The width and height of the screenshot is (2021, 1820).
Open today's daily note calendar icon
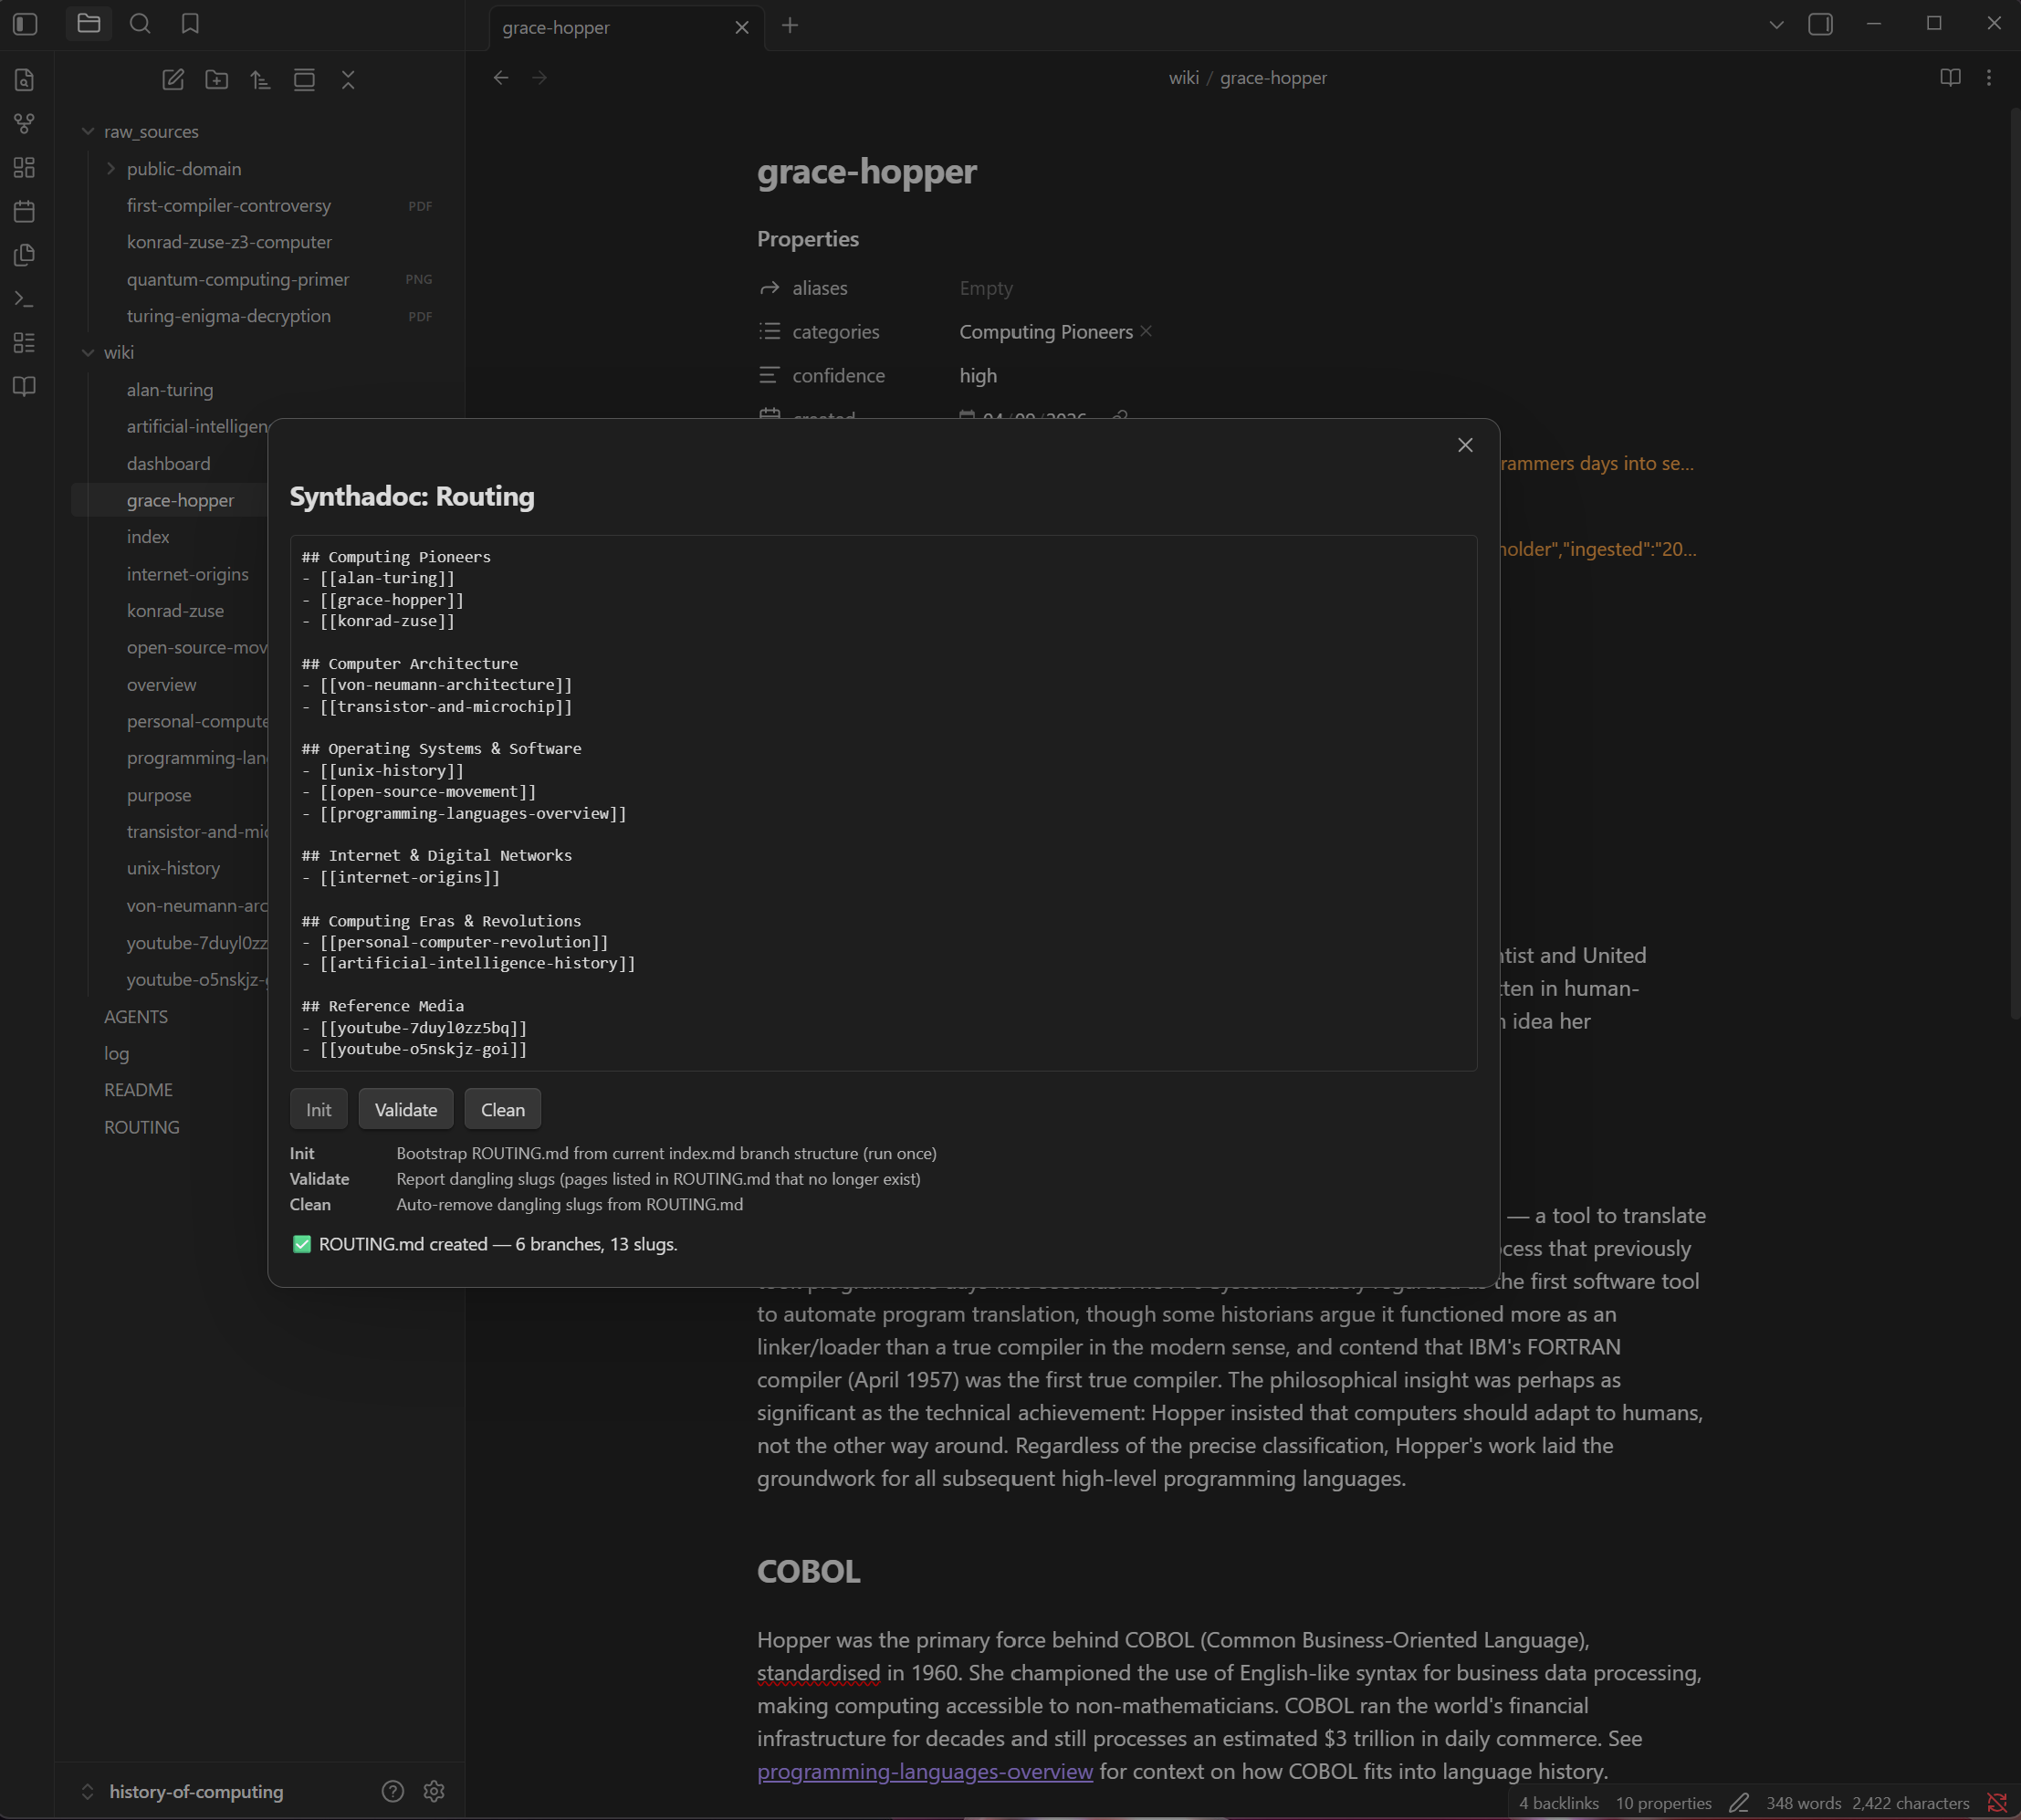25,211
